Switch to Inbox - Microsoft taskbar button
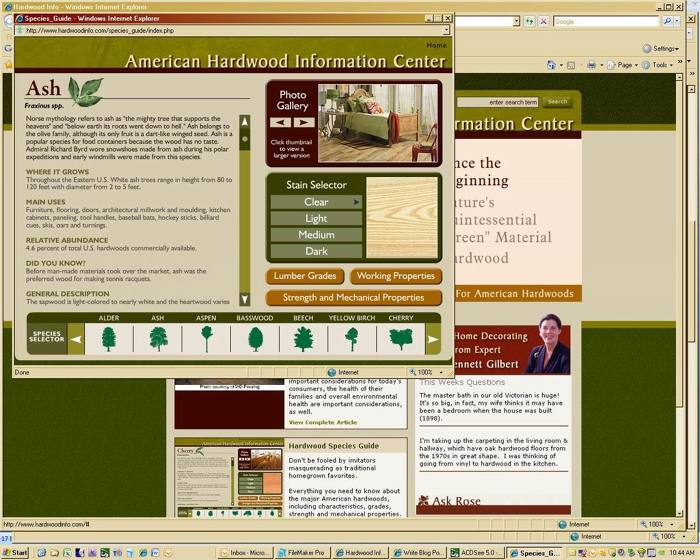The image size is (700, 560). pyautogui.click(x=245, y=553)
